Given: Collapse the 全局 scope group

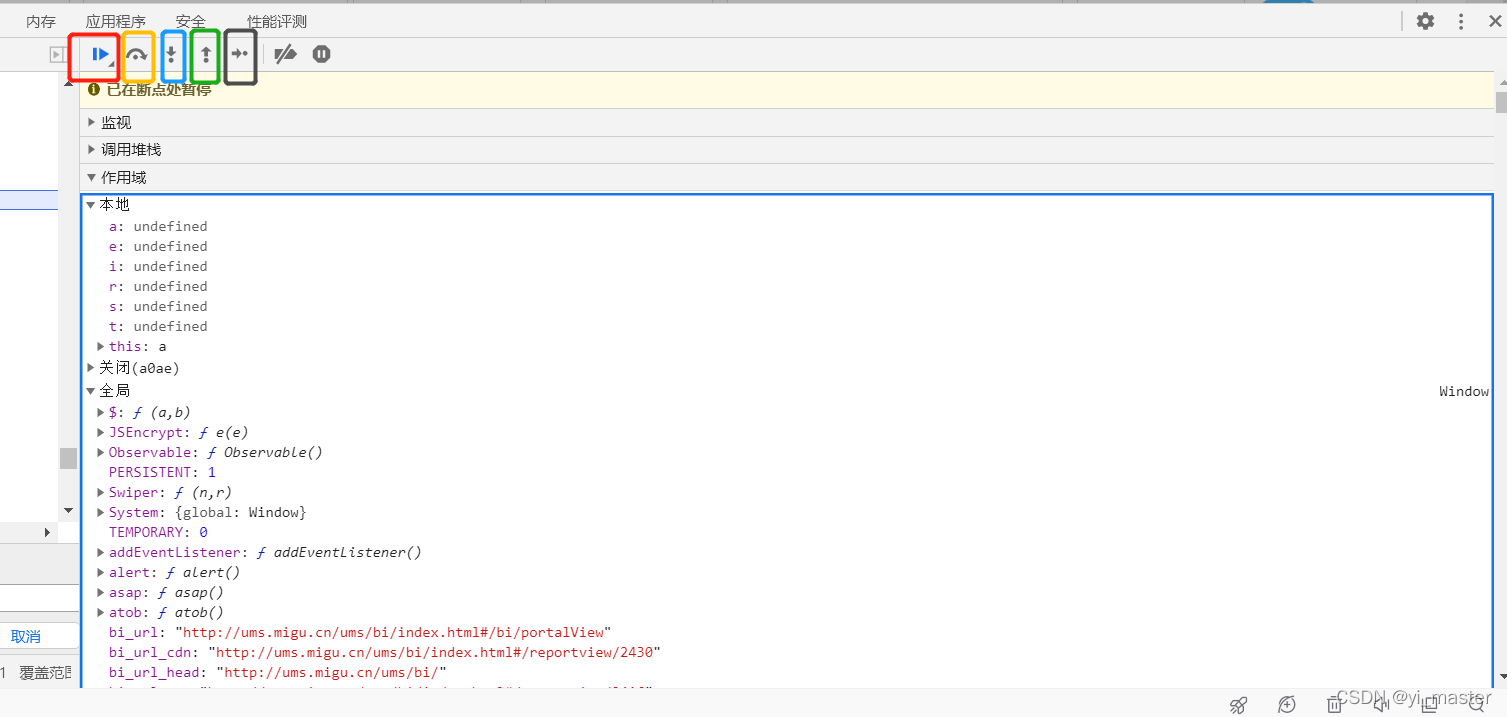Looking at the screenshot, I should coord(91,390).
